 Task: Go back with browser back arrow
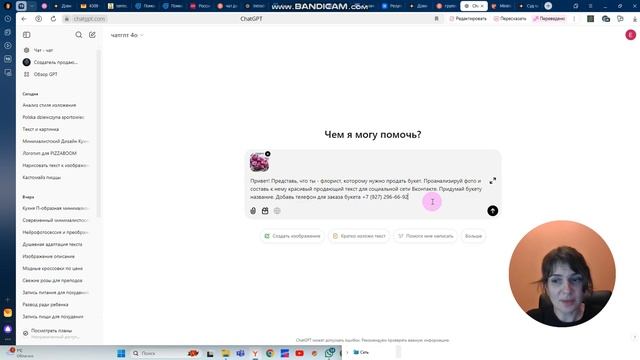click(x=24, y=19)
